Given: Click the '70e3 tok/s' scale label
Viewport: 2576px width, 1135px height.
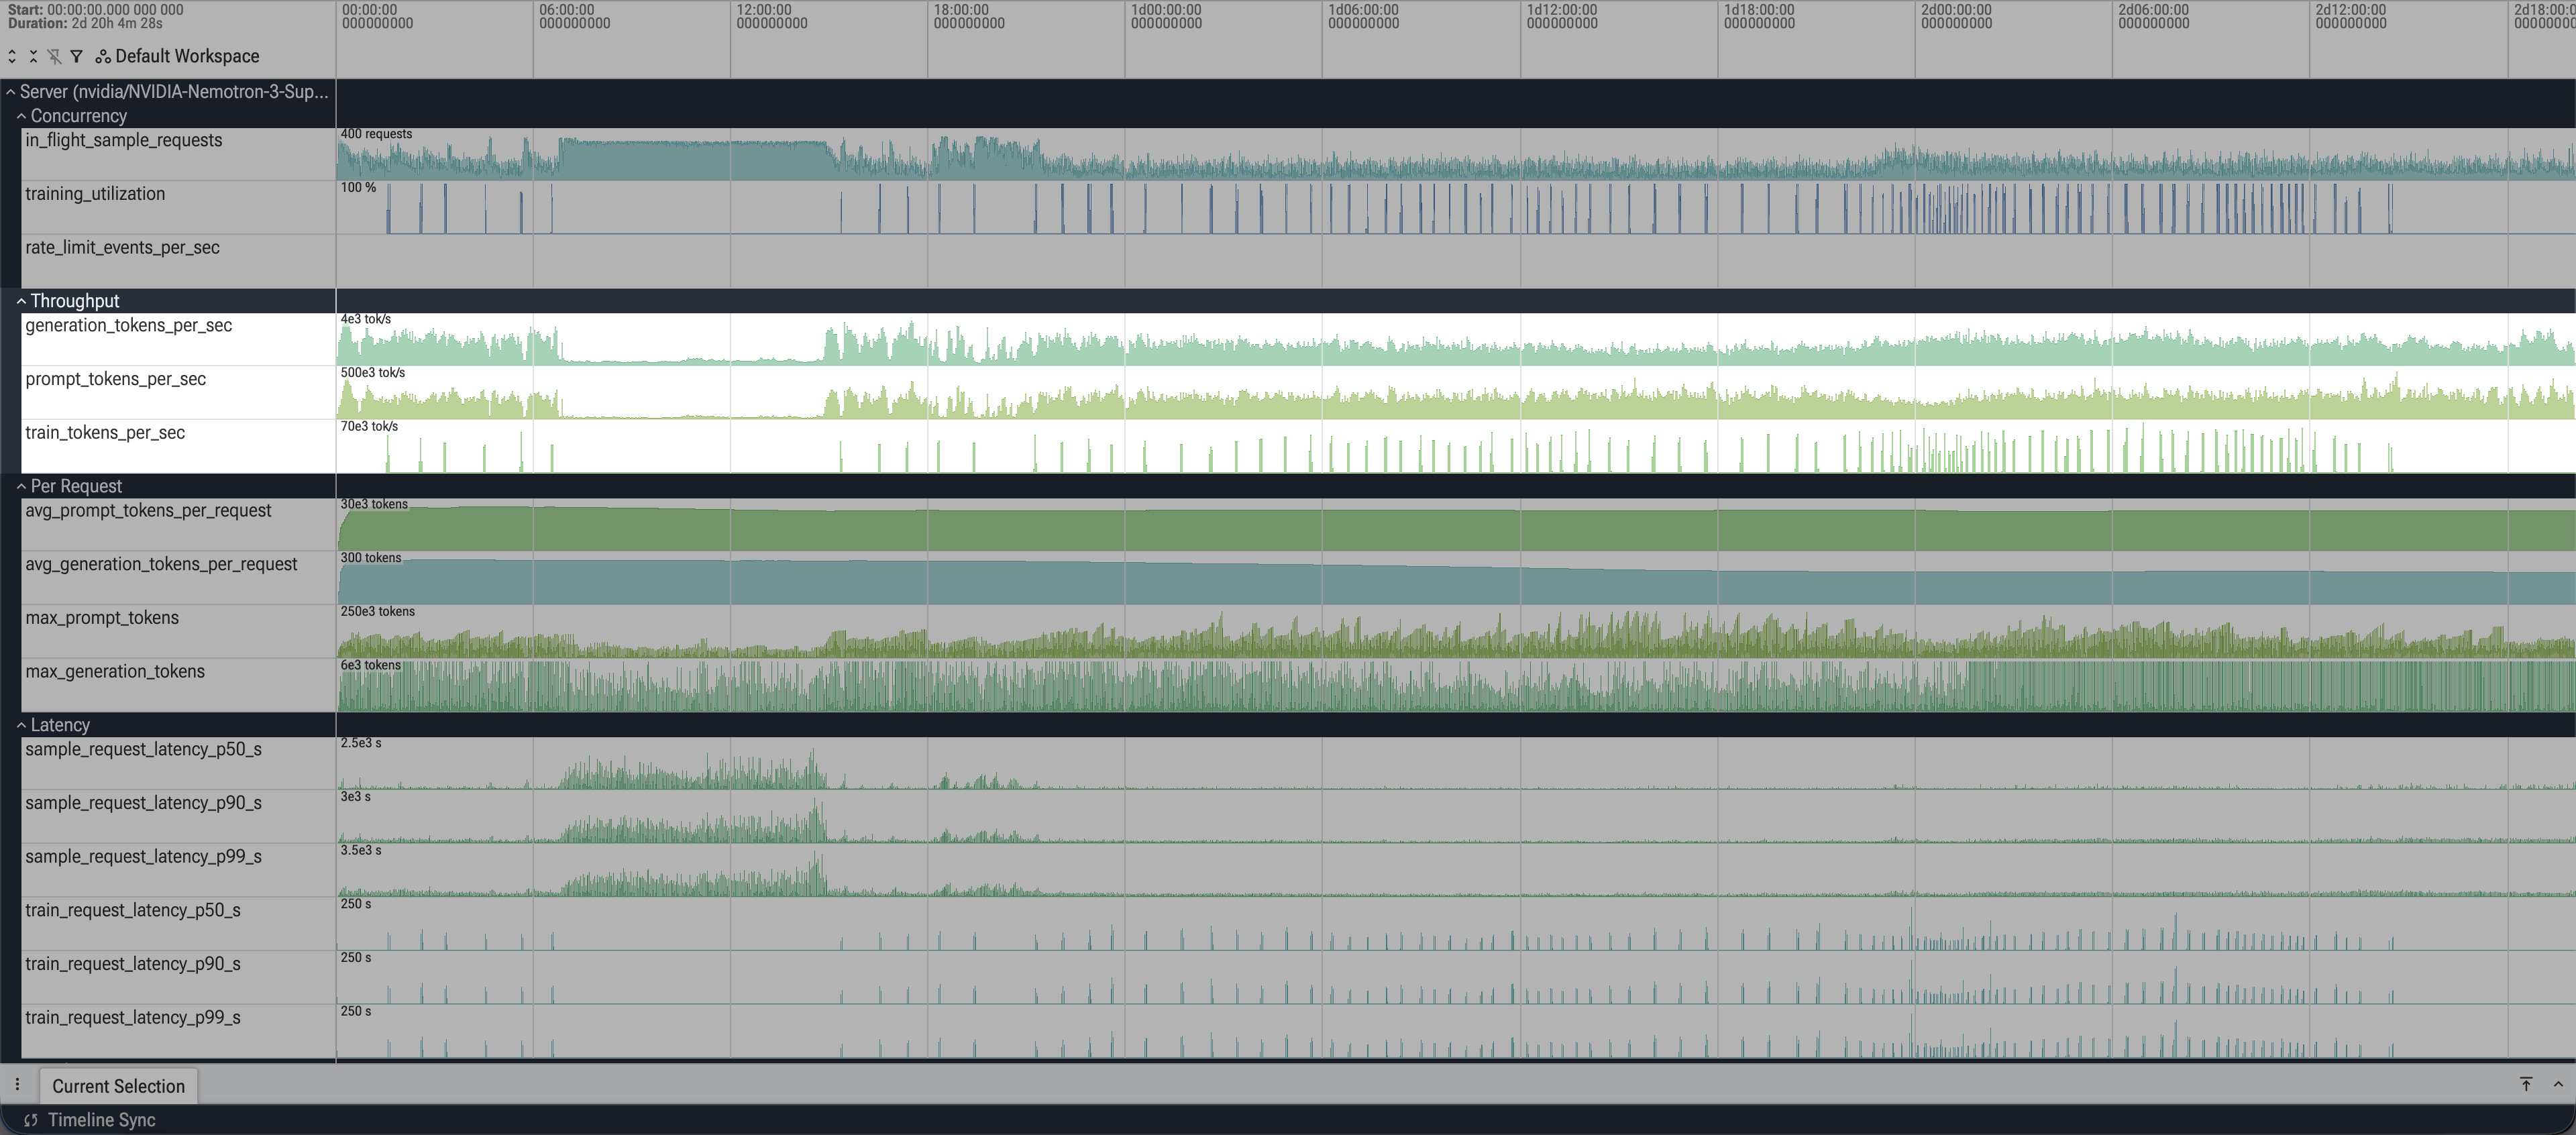Looking at the screenshot, I should (369, 427).
